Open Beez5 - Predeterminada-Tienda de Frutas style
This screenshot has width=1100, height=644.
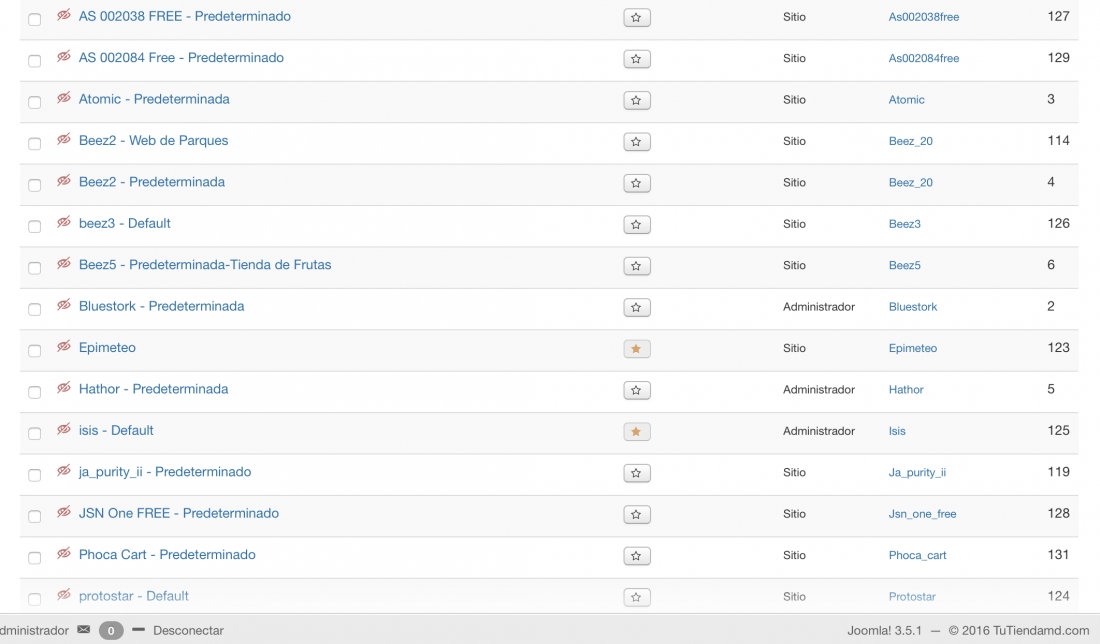tap(205, 264)
